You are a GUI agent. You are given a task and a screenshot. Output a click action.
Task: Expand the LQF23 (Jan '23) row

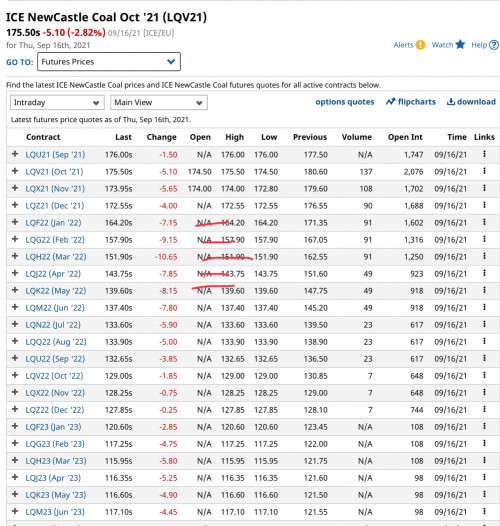15,426
